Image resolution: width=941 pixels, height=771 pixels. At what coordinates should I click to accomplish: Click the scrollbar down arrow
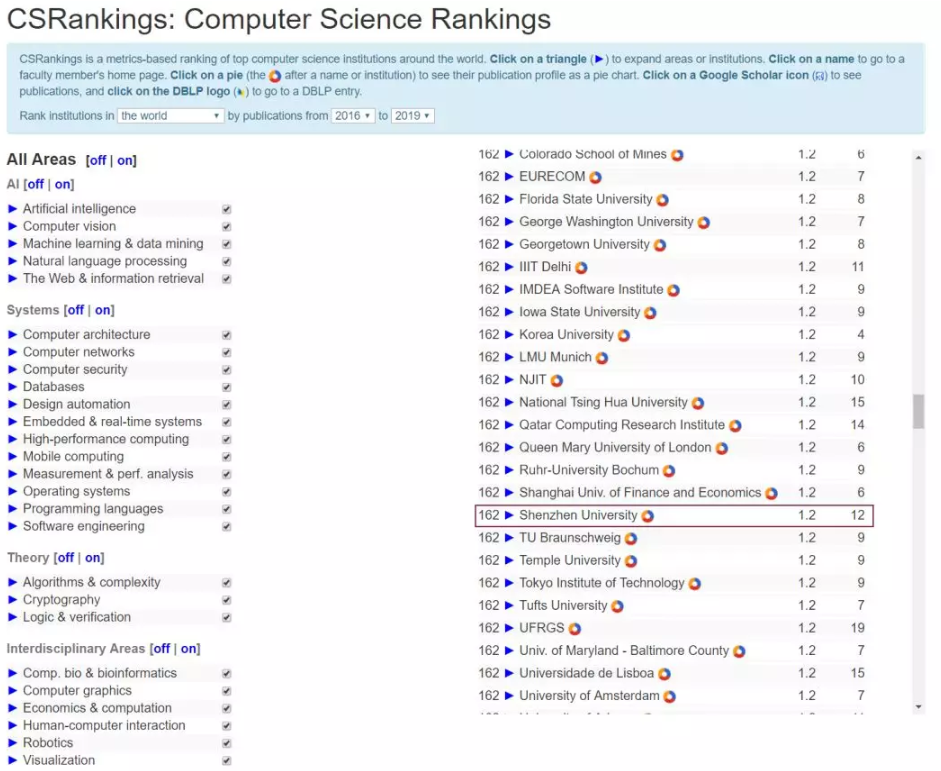point(919,707)
